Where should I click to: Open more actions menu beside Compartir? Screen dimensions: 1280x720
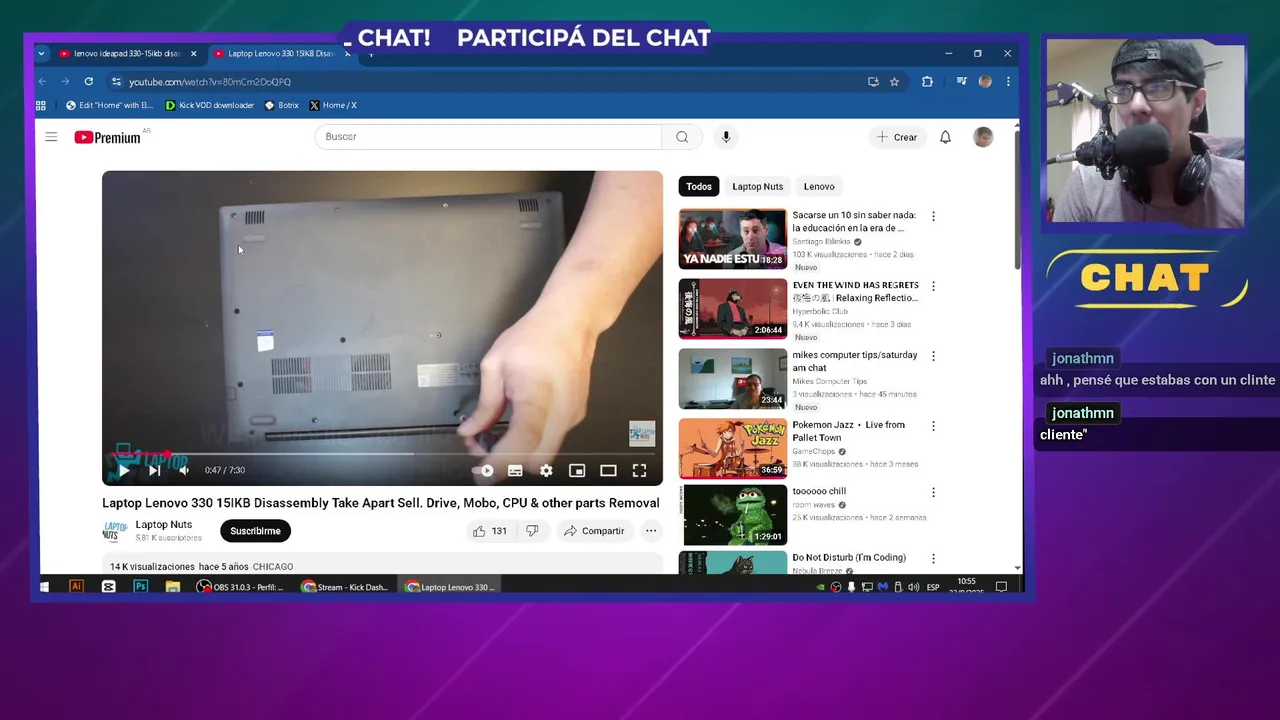click(651, 531)
